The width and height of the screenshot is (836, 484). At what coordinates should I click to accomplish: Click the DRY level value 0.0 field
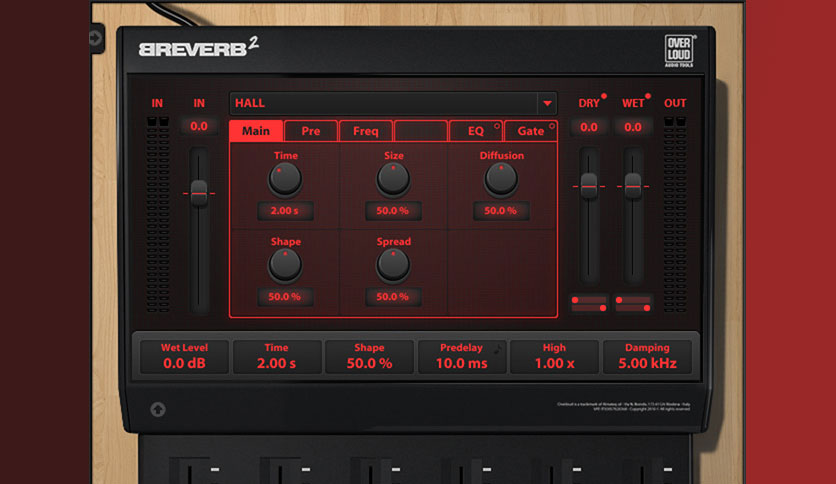(x=589, y=127)
